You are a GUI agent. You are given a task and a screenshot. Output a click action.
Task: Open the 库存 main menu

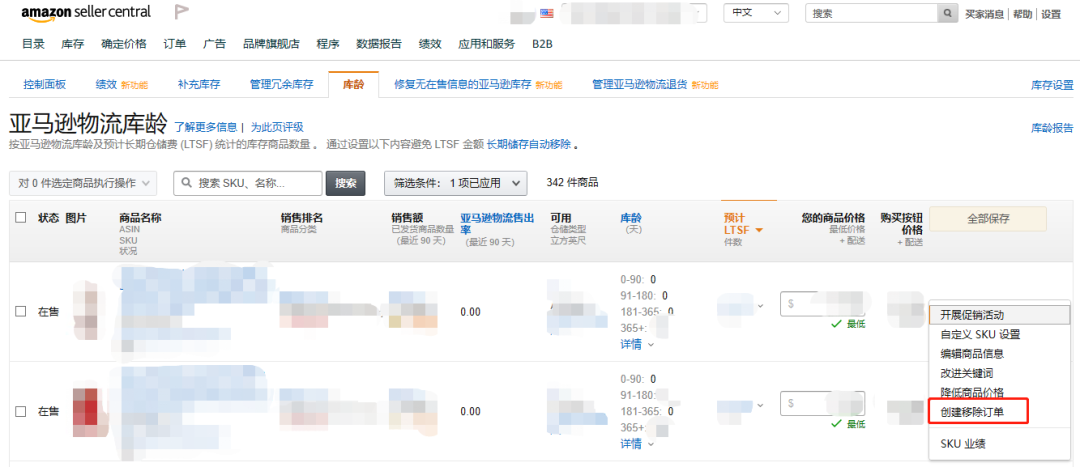tap(72, 44)
